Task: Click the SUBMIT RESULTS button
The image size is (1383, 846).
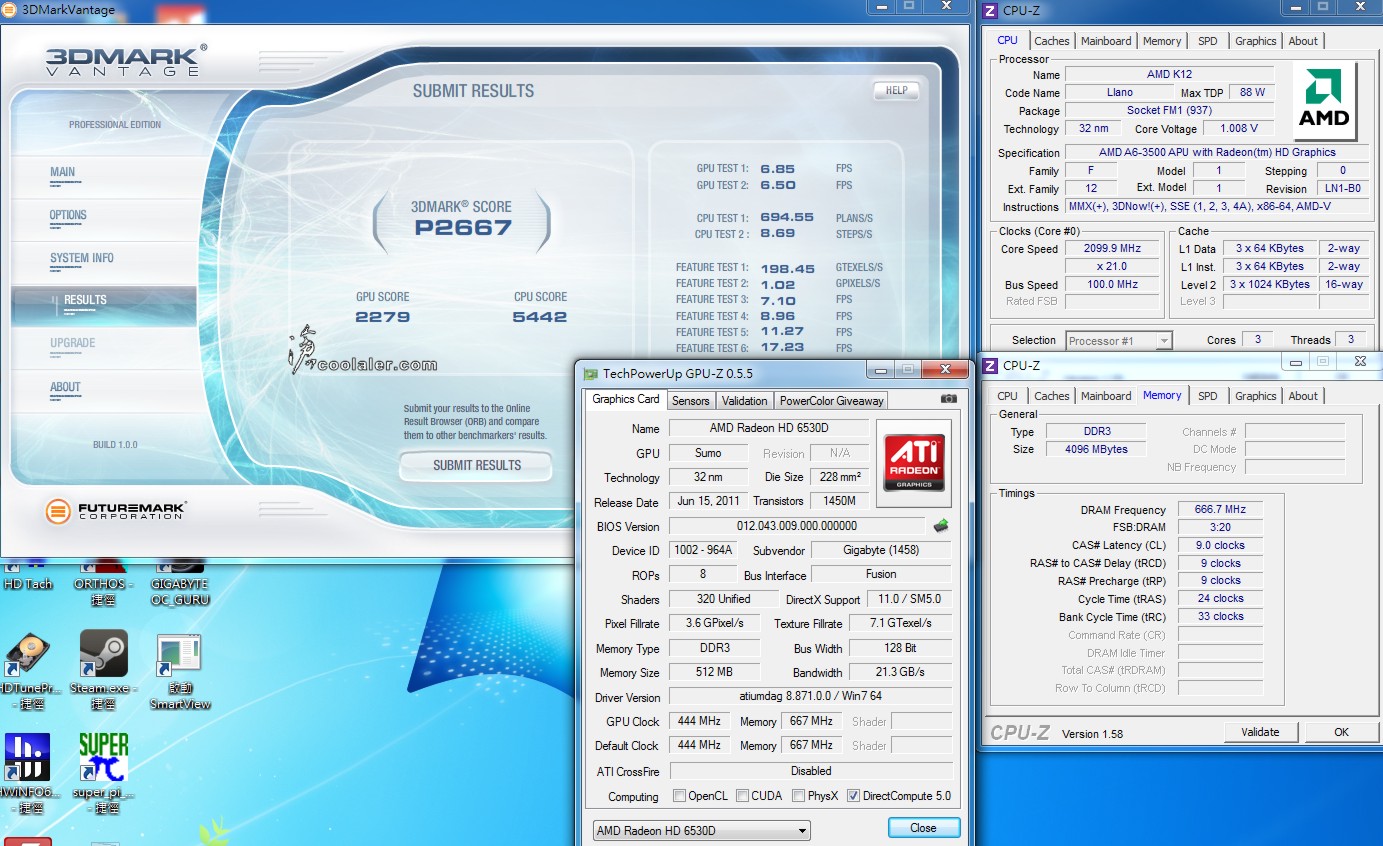Action: [476, 465]
